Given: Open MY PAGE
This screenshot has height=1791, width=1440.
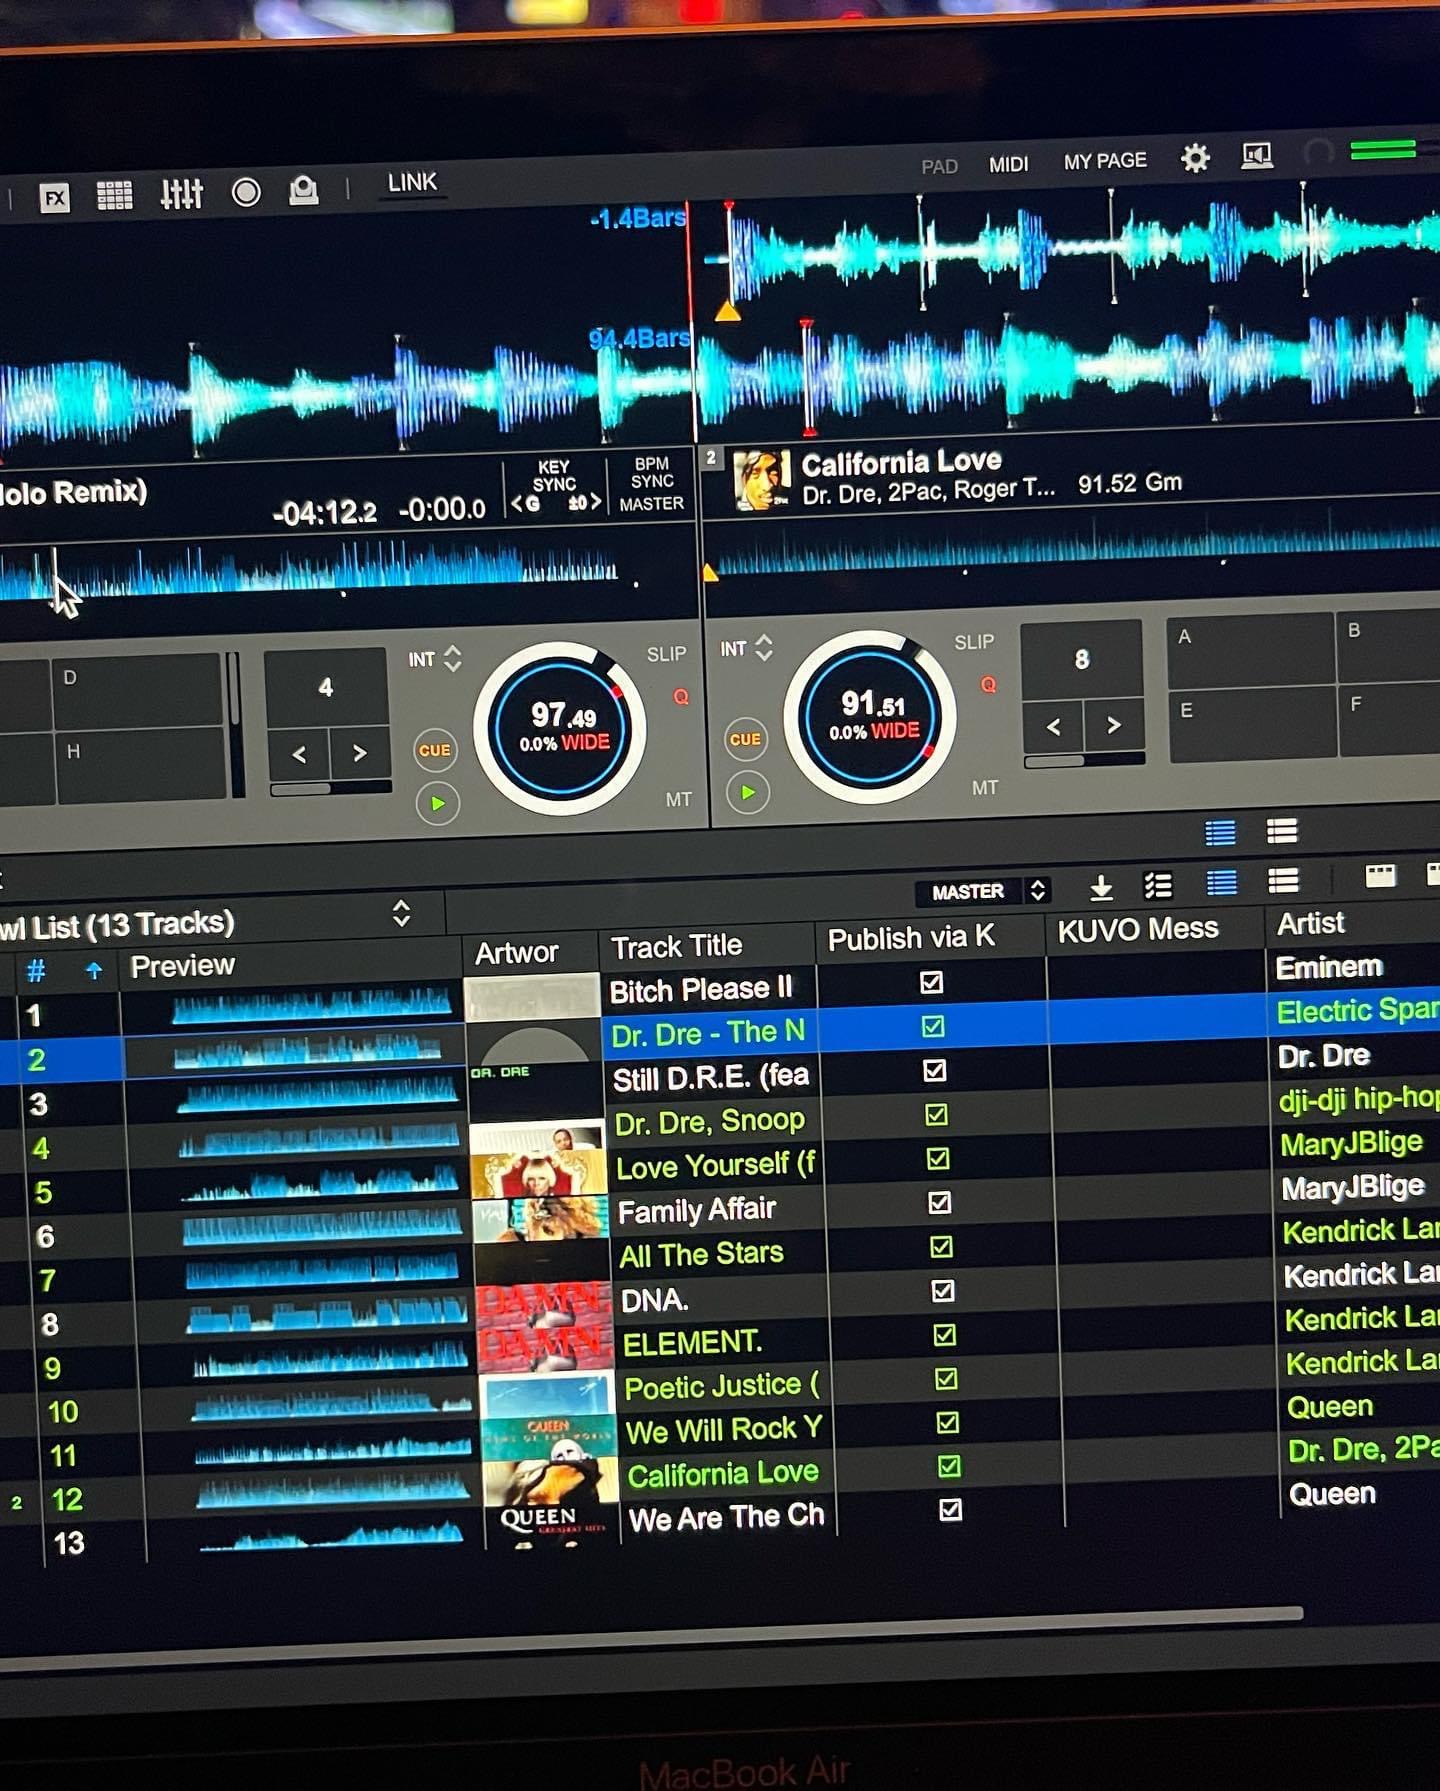Looking at the screenshot, I should pos(1105,160).
